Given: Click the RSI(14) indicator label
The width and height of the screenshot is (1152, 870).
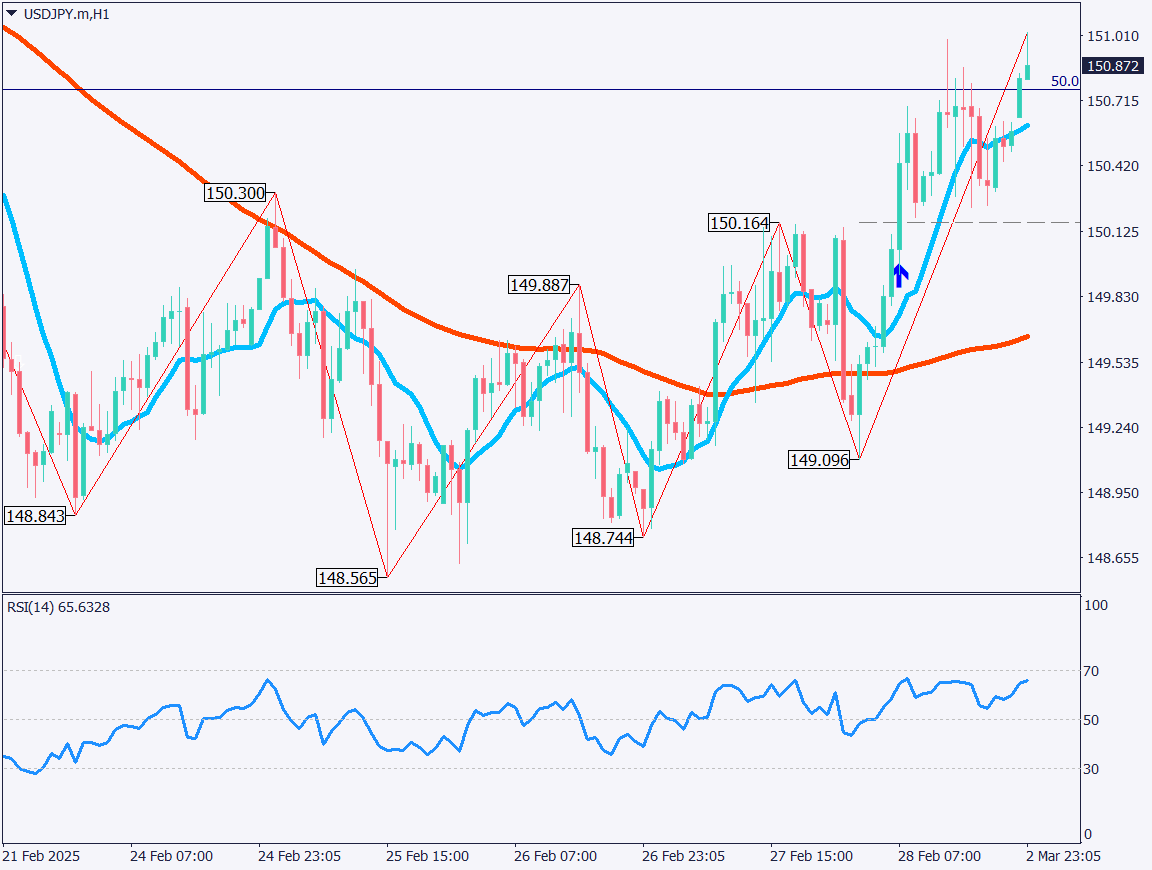Looking at the screenshot, I should [58, 607].
